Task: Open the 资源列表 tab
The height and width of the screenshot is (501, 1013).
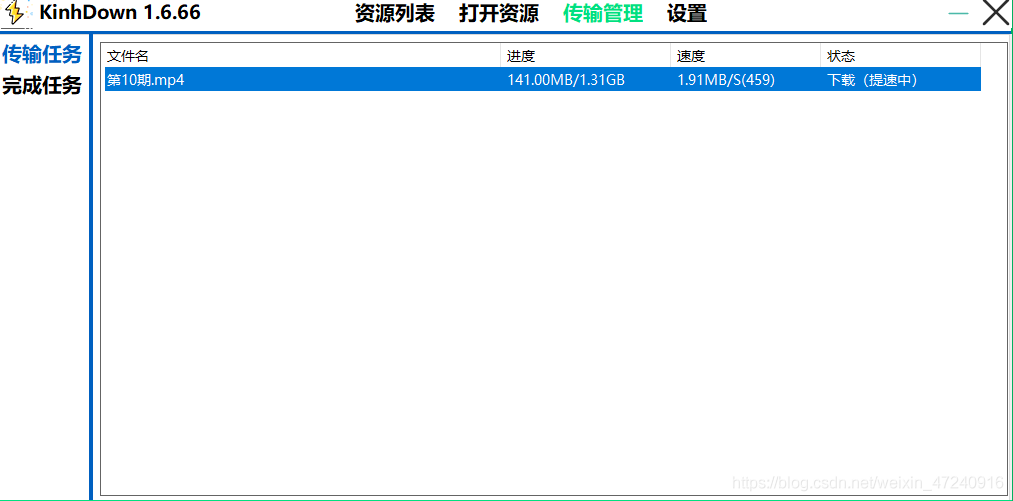Action: click(395, 14)
